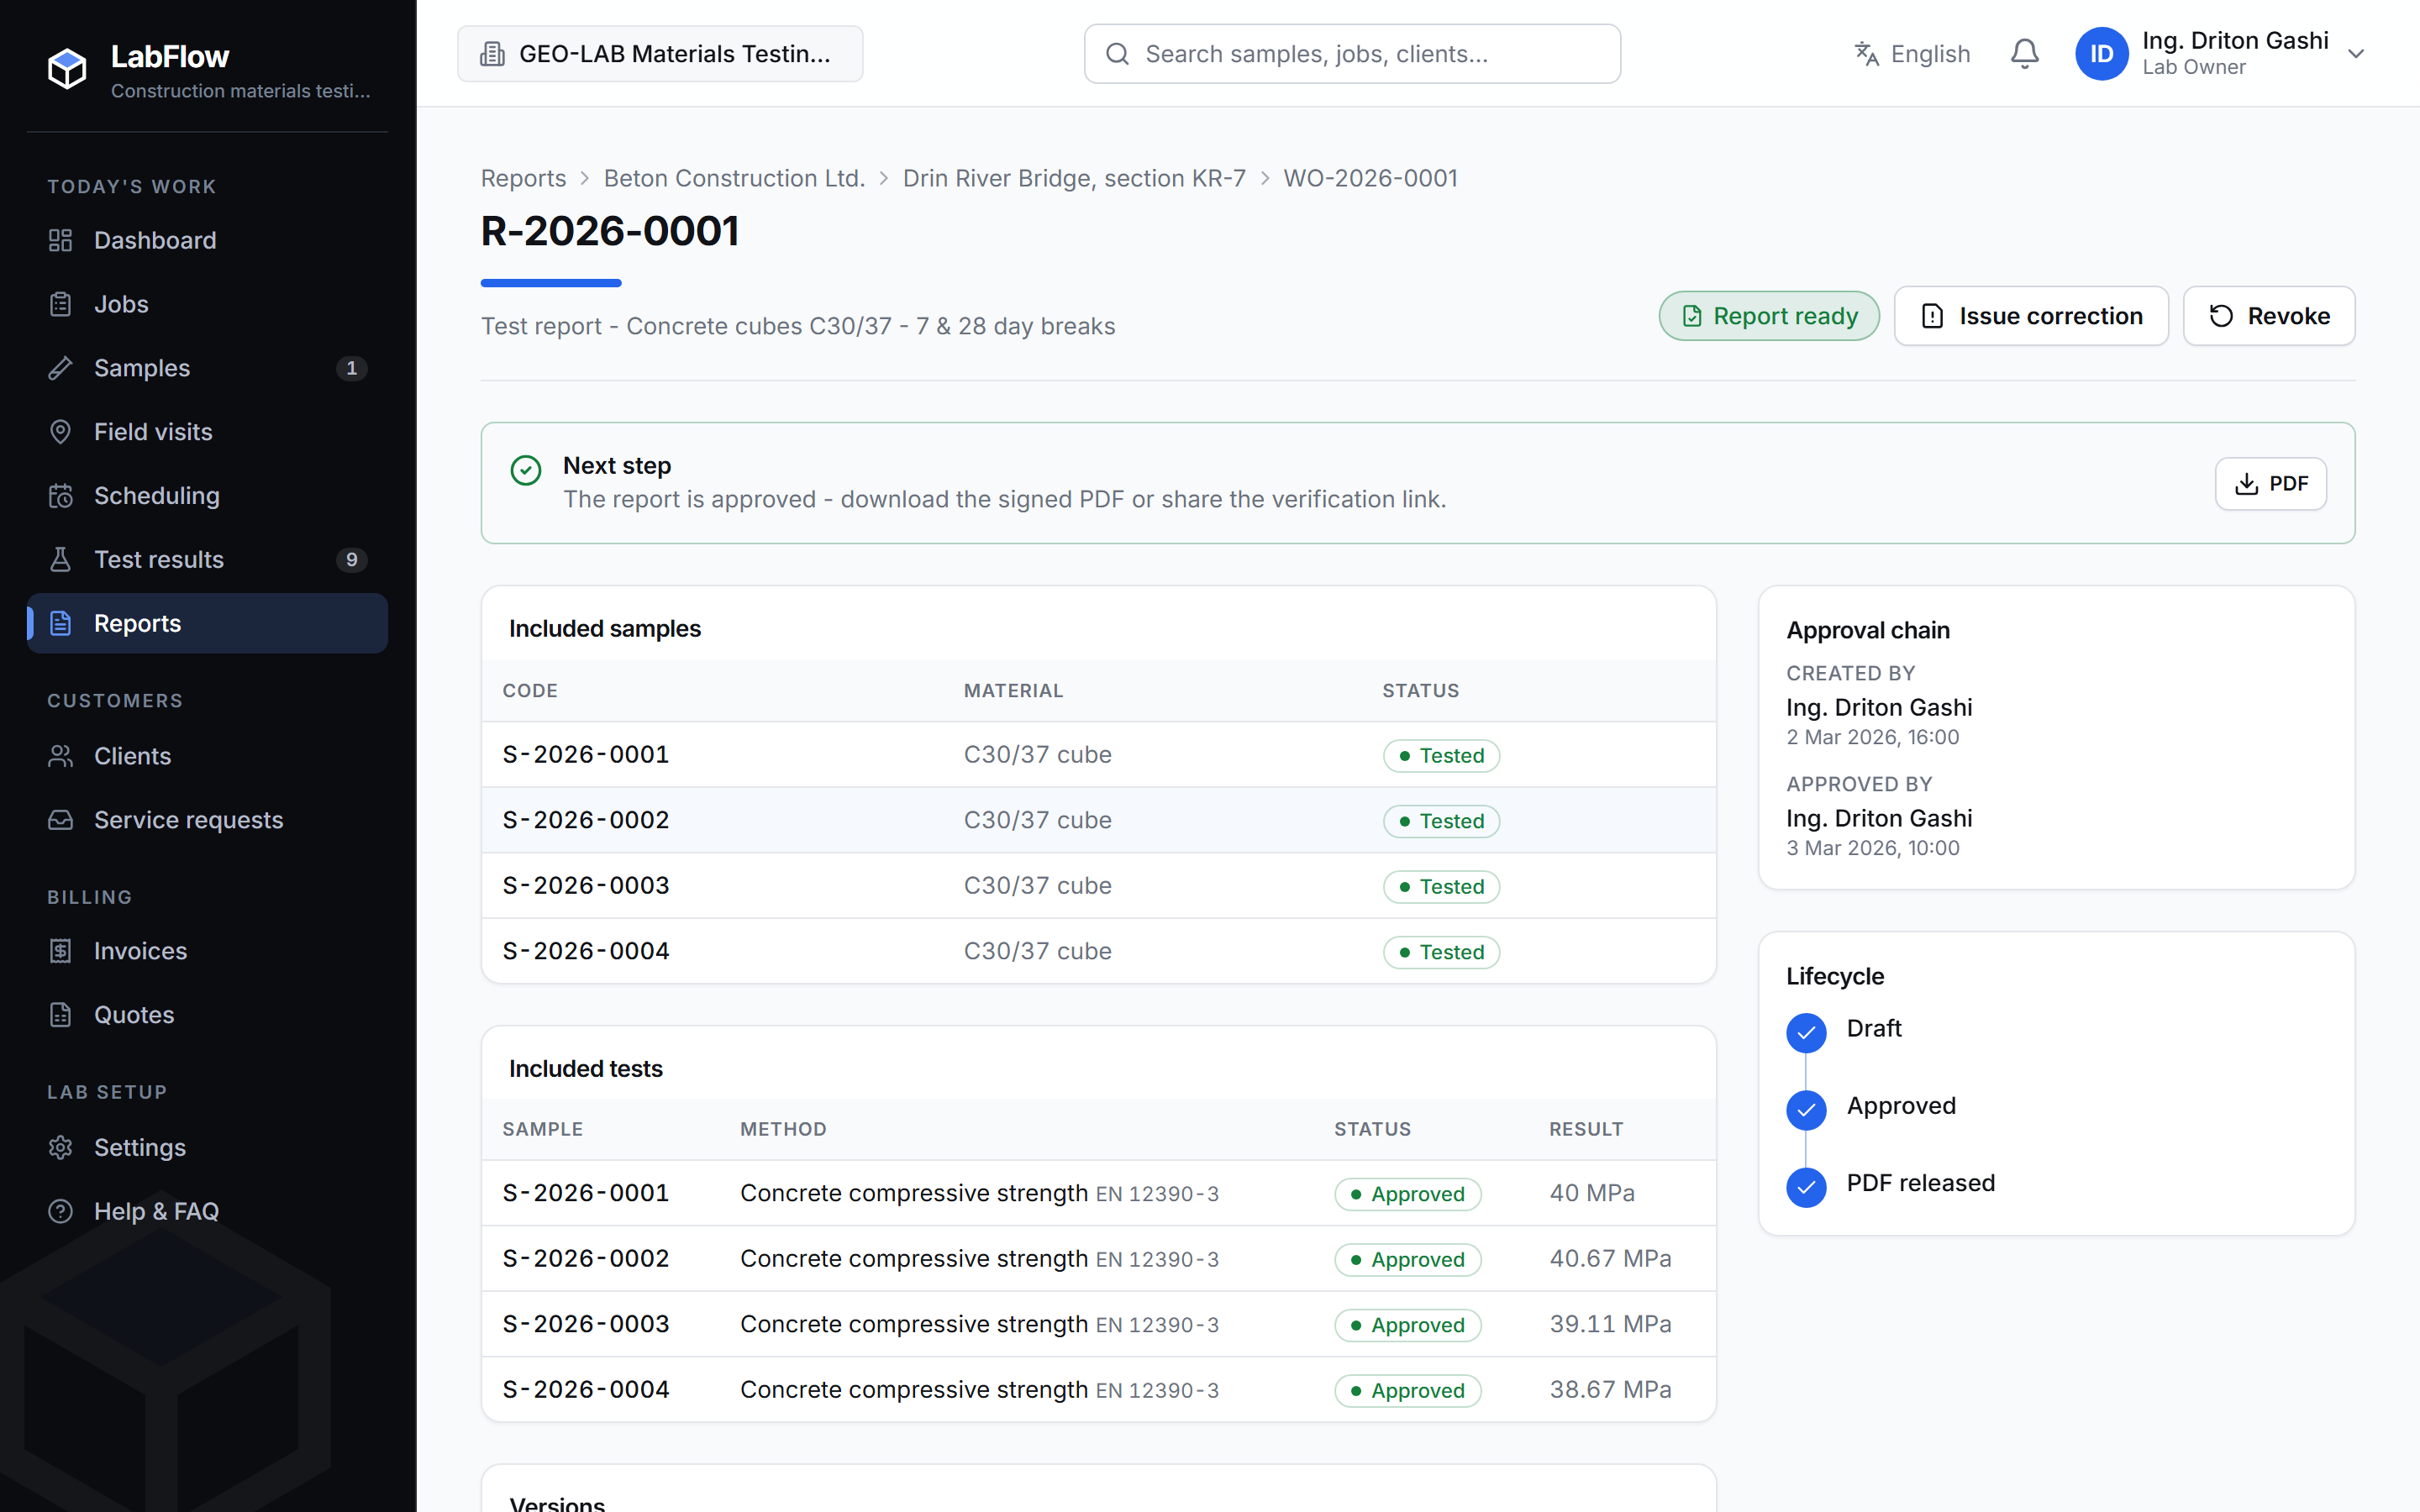The height and width of the screenshot is (1512, 2420).
Task: Click the Test results flask icon
Action: point(61,560)
